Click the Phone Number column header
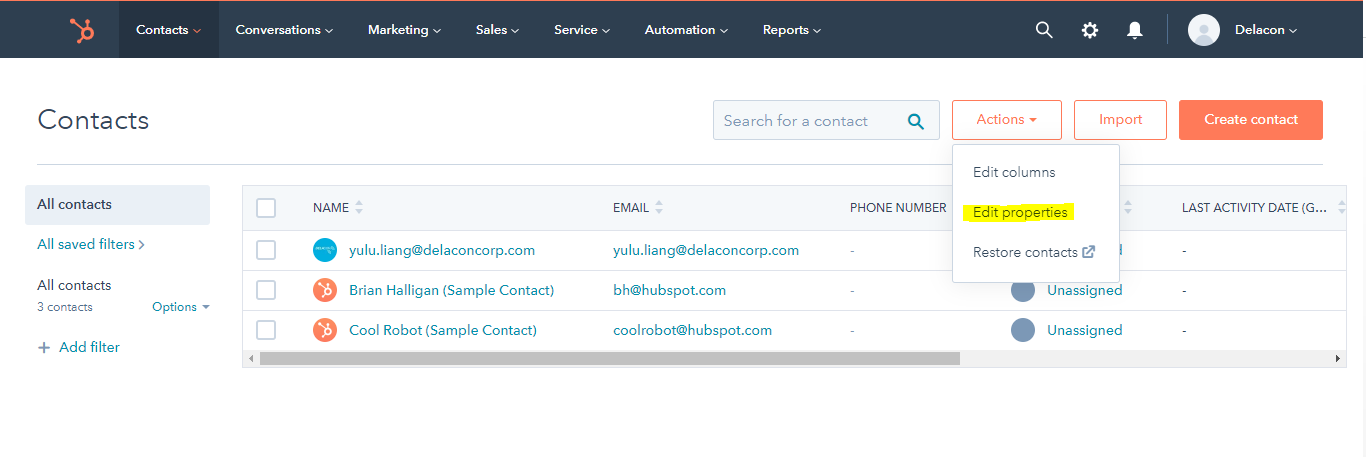 898,208
